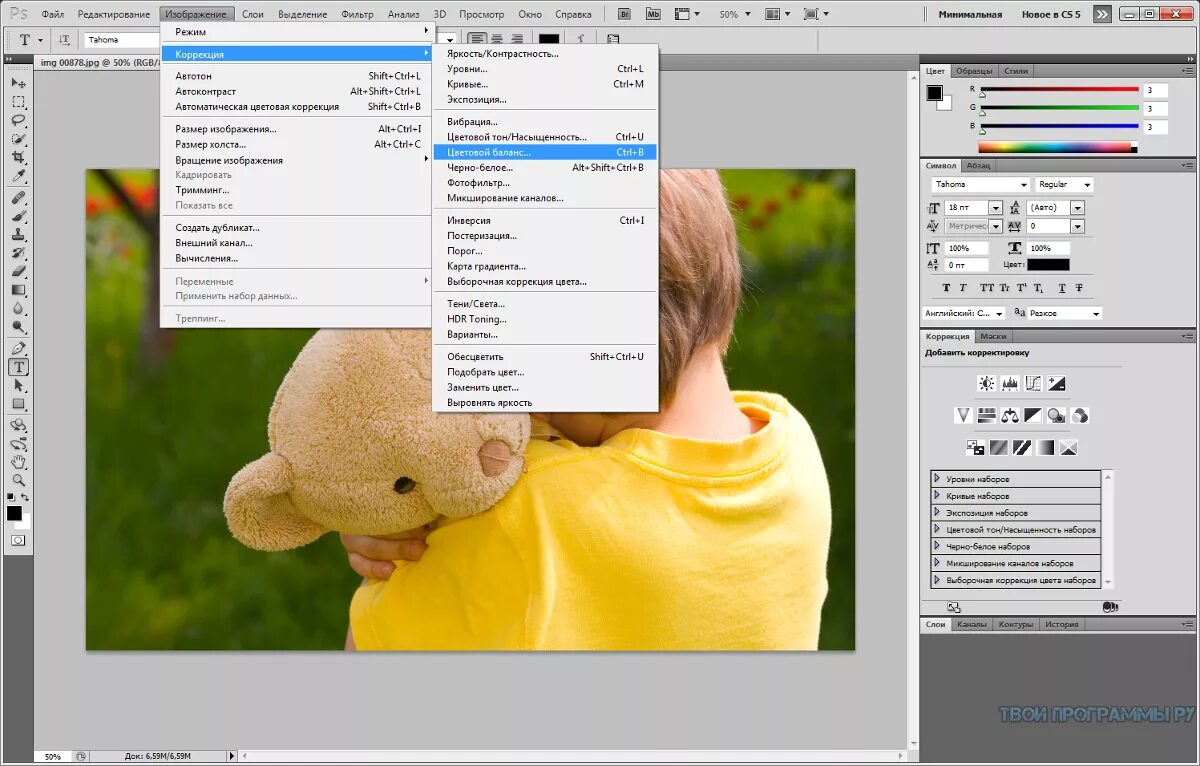The image size is (1200, 766).
Task: Select the Eyedropper tool
Action: (18, 176)
